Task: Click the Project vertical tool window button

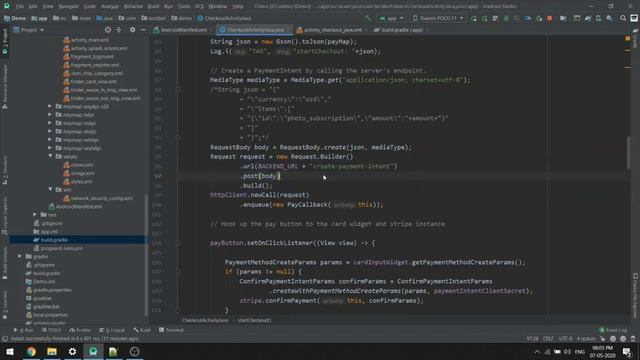Action: click(x=5, y=42)
